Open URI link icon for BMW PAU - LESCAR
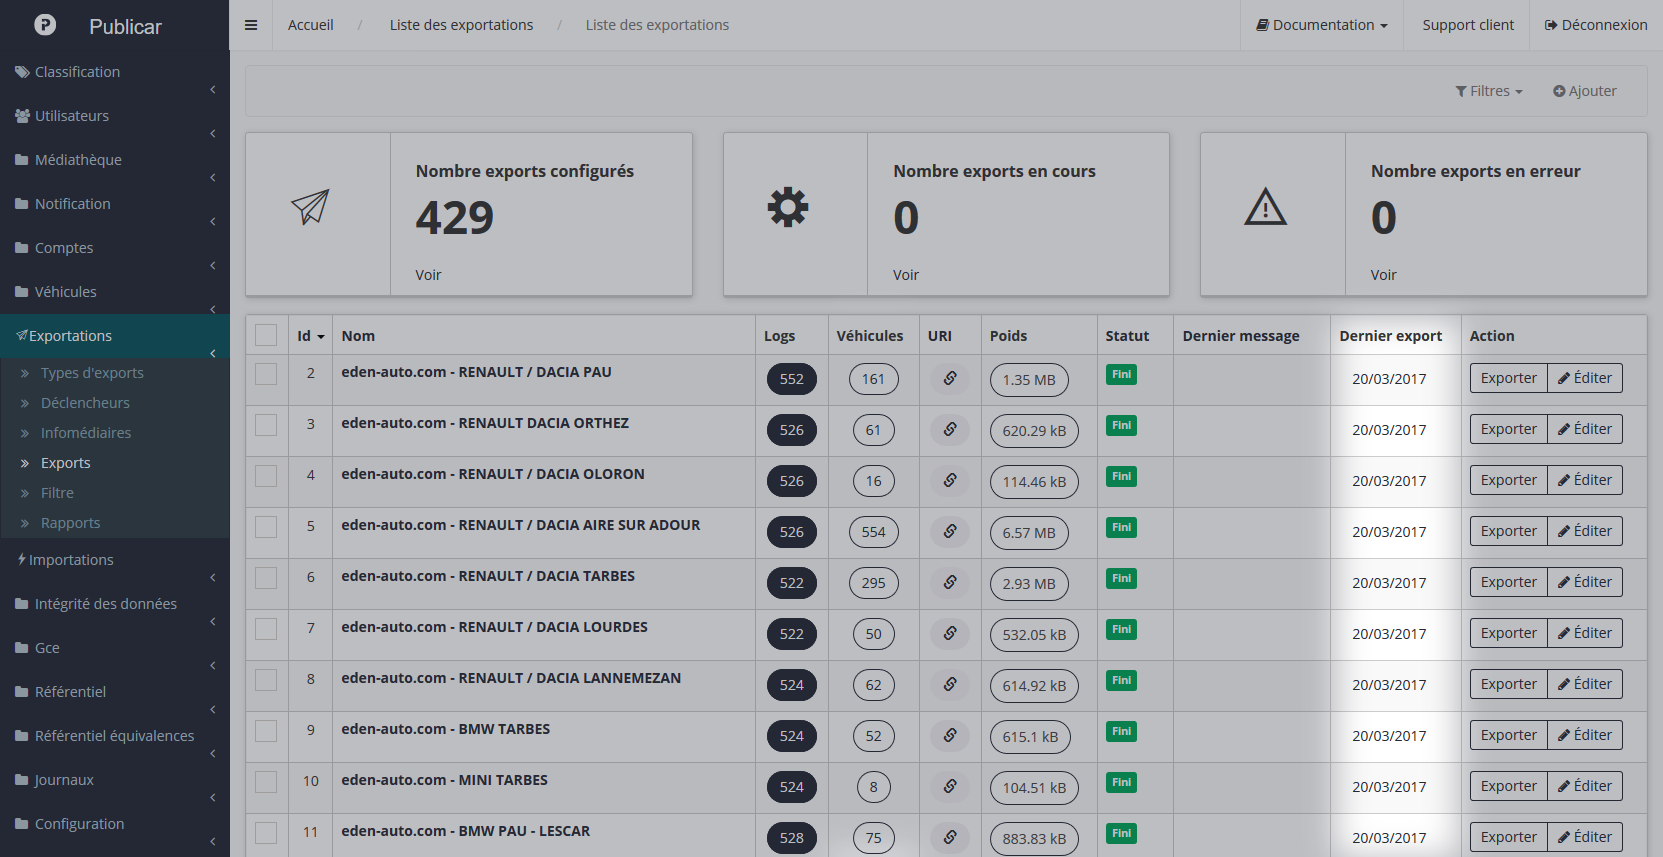Viewport: 1663px width, 857px height. point(950,837)
